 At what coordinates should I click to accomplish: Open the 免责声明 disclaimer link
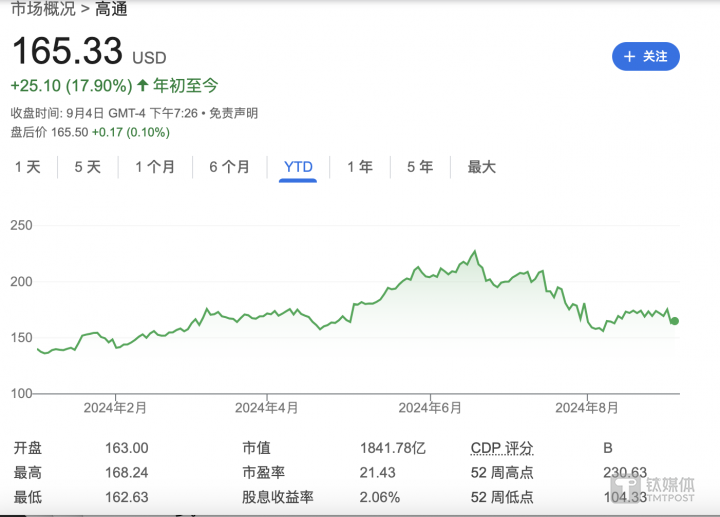pyautogui.click(x=233, y=113)
